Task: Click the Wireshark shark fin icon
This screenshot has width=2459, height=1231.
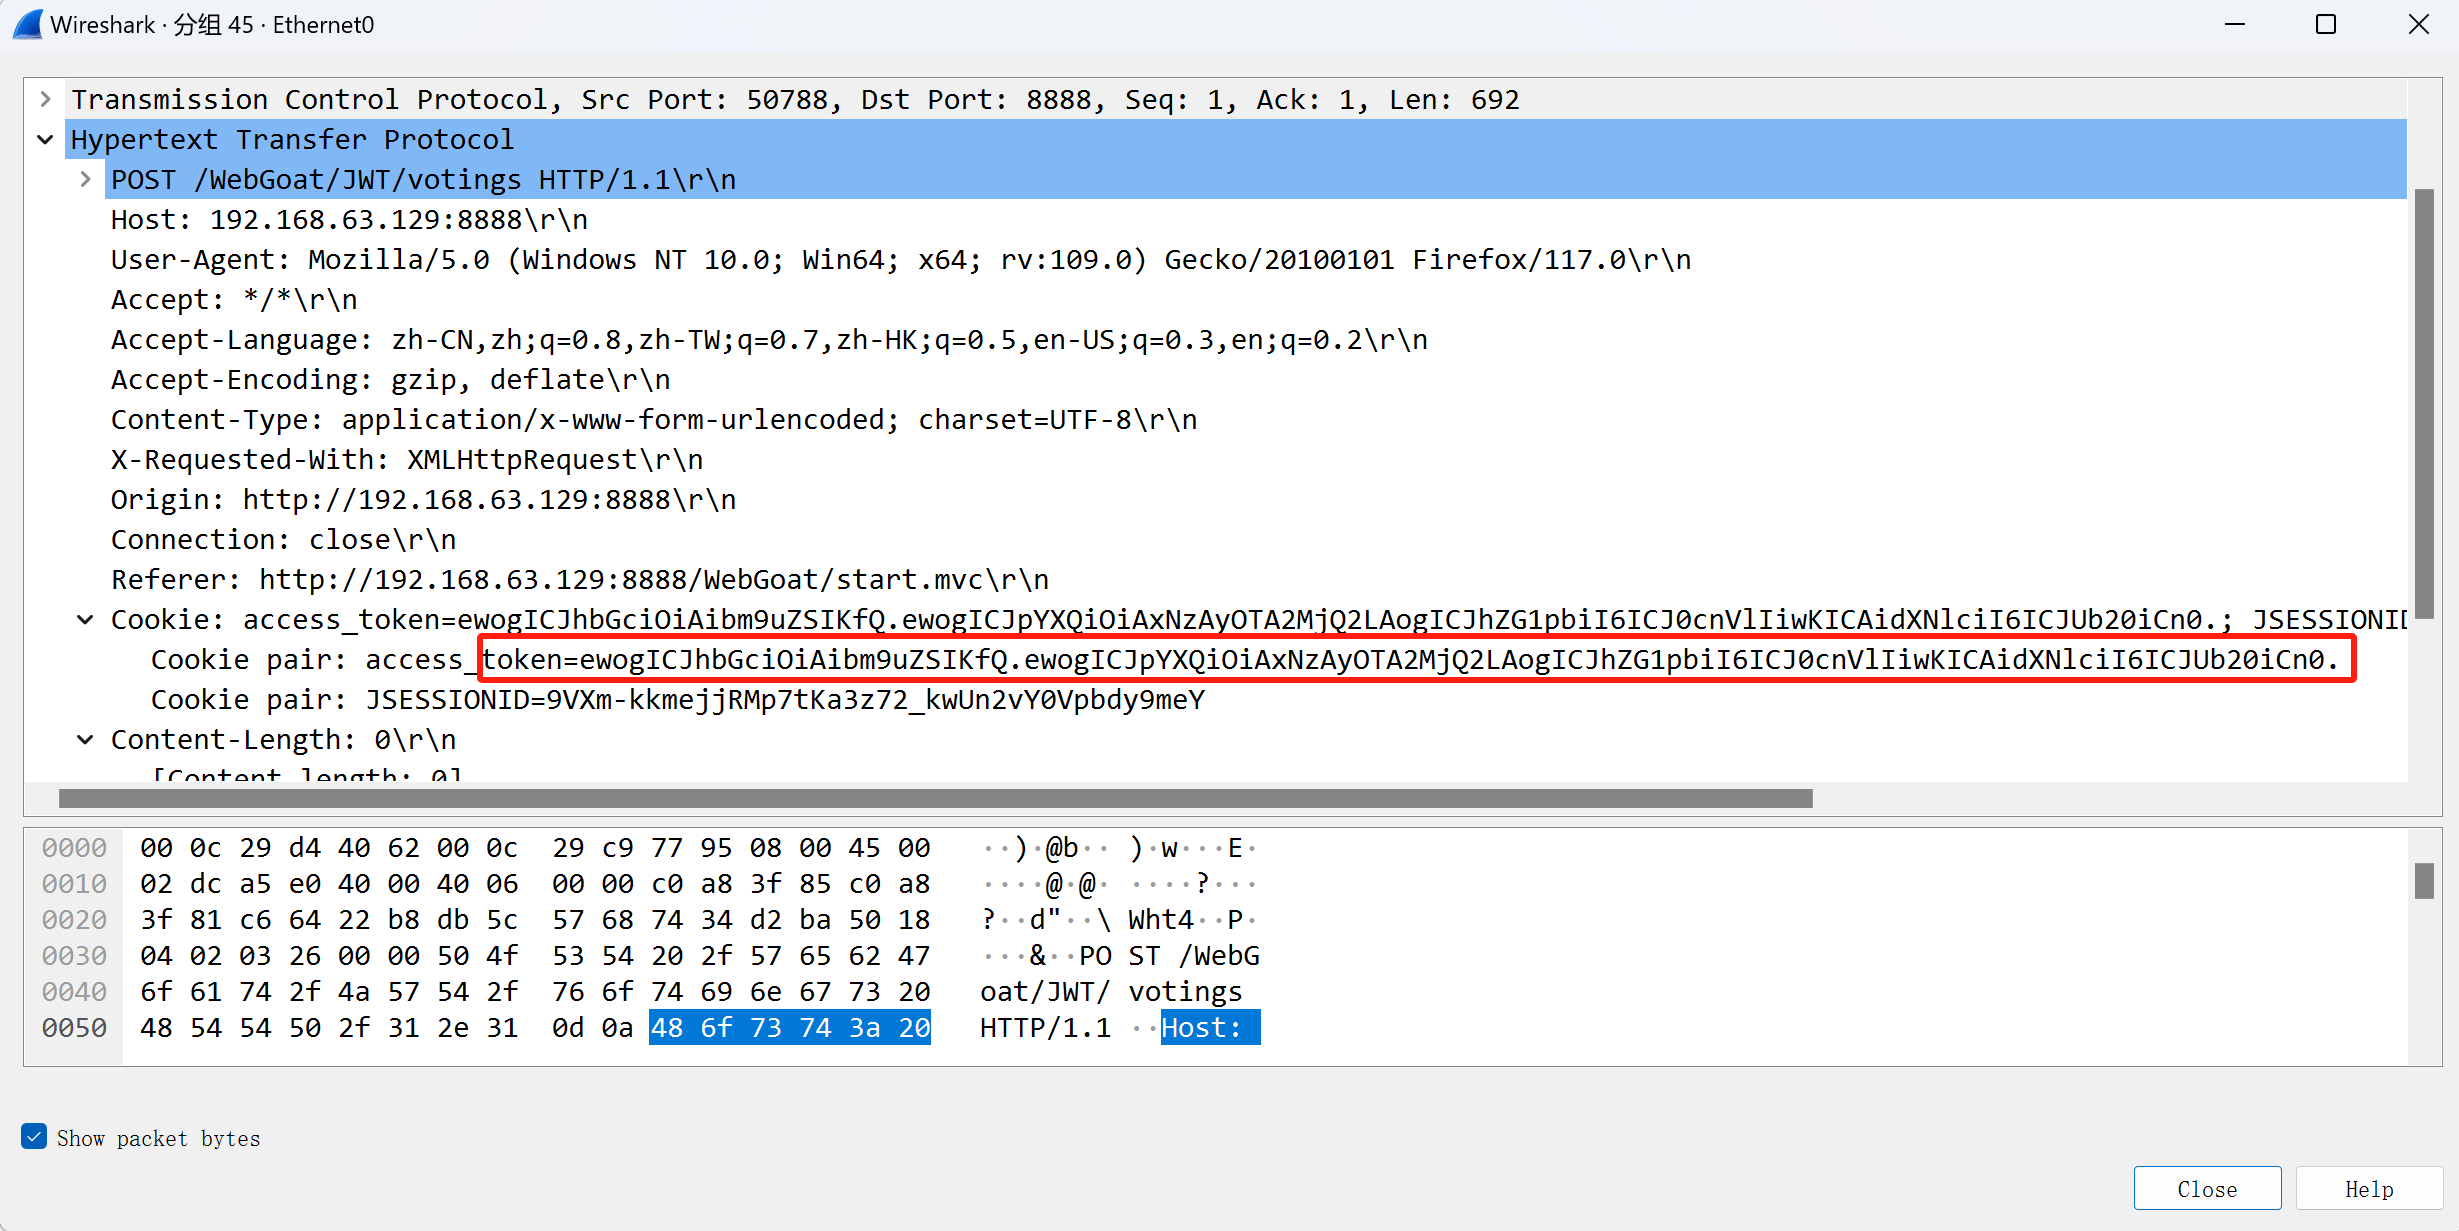Action: 28,24
